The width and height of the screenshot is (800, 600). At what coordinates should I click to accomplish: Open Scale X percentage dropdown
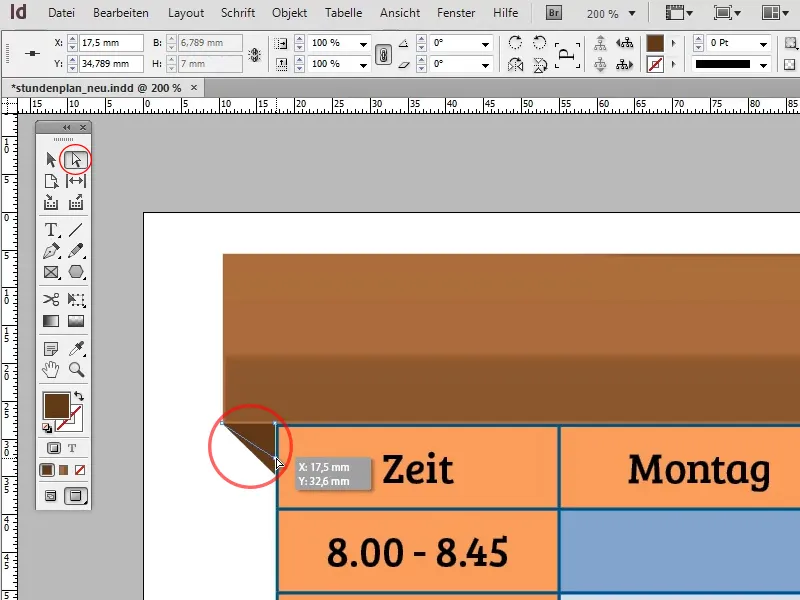click(363, 44)
